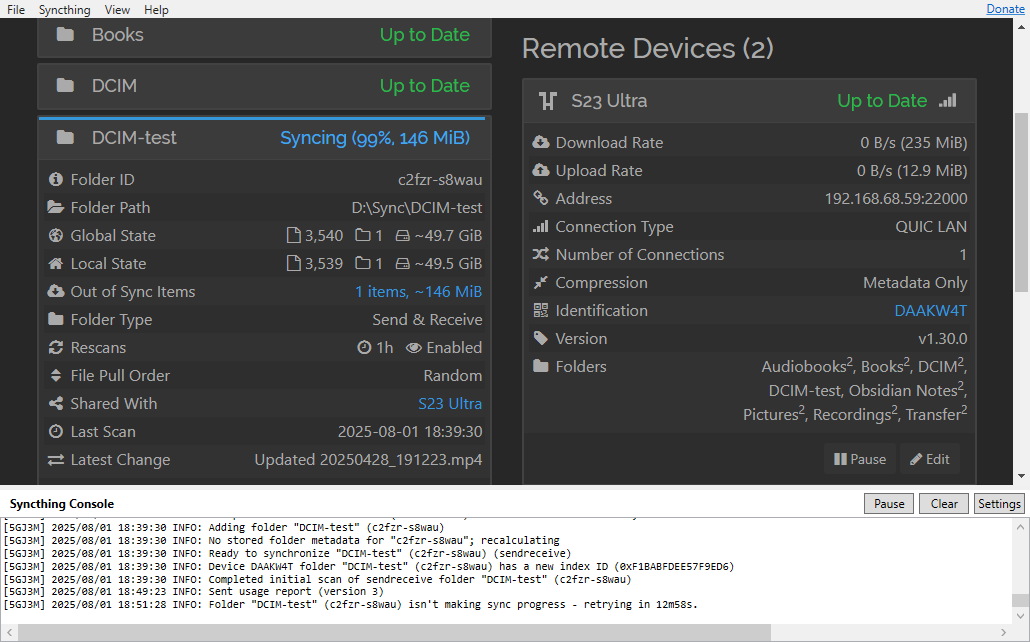Click the Global State globe icon
1030x642 pixels.
point(56,235)
